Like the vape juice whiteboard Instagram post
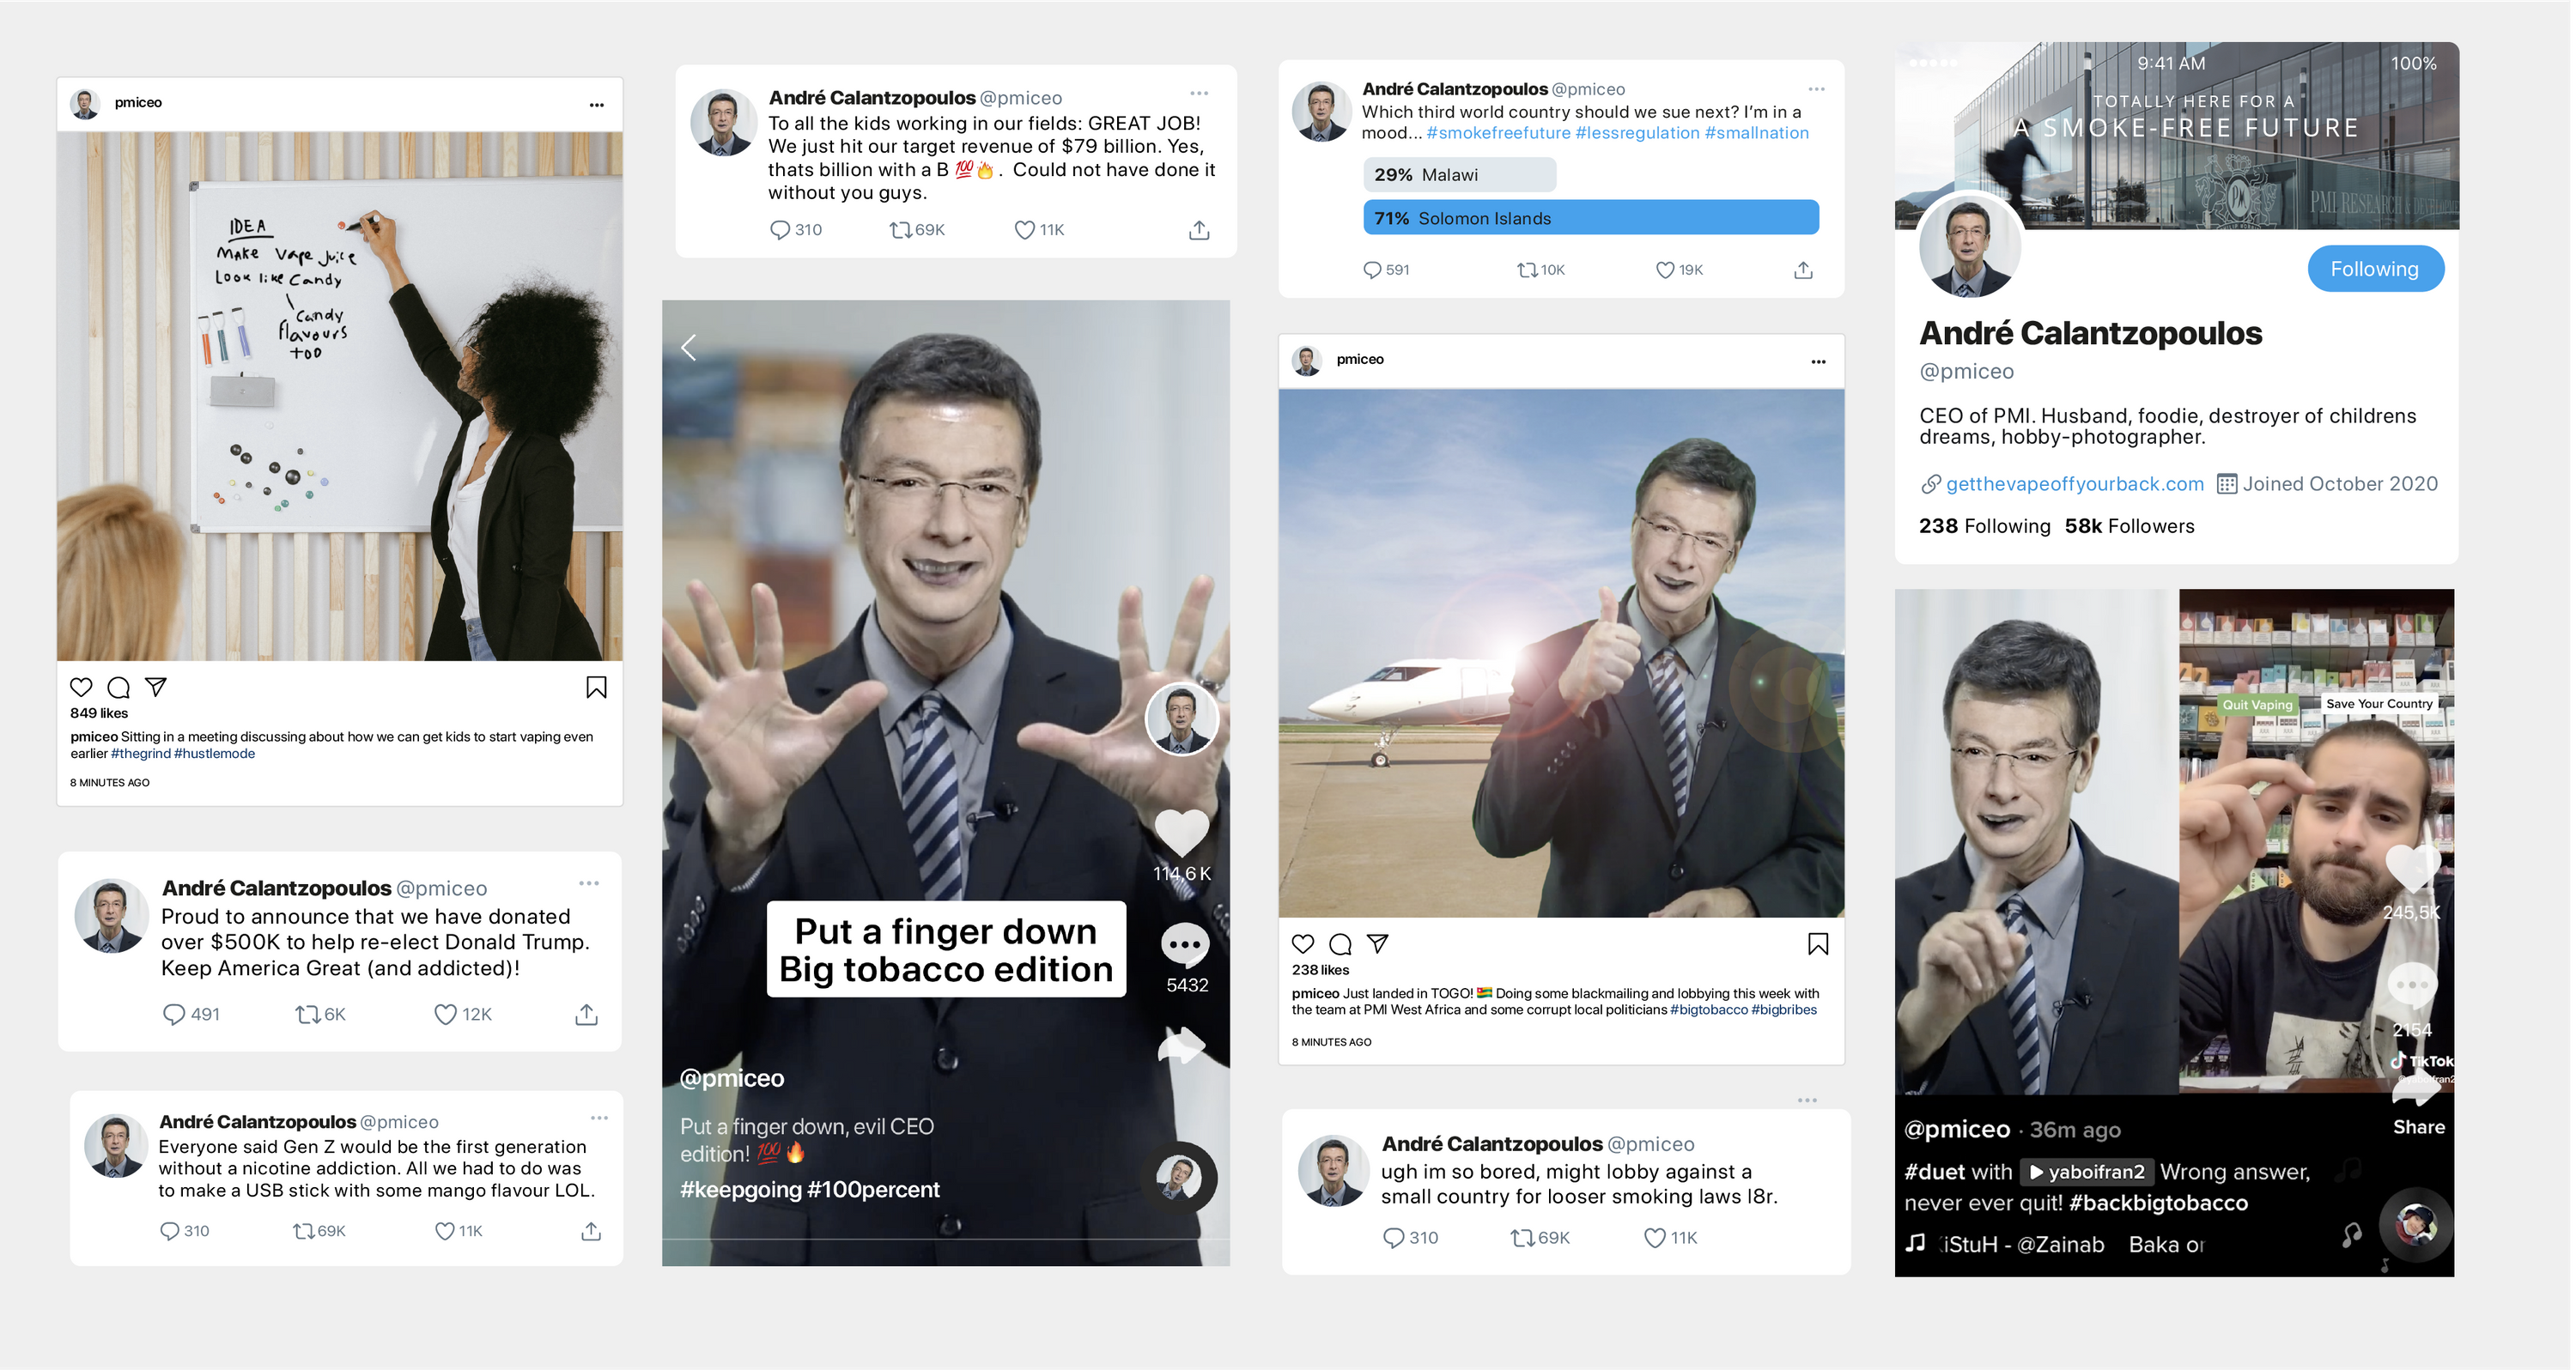The height and width of the screenshot is (1370, 2576). click(81, 687)
